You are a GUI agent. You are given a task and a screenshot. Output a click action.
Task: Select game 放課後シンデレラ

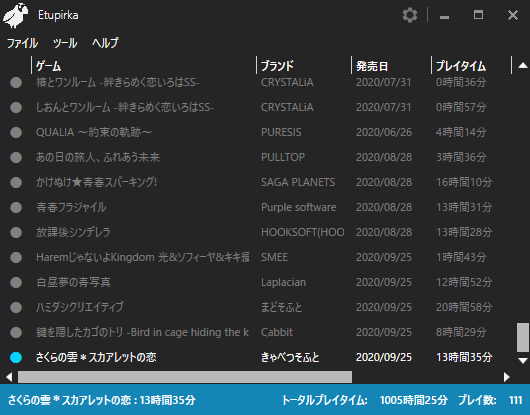coord(73,233)
